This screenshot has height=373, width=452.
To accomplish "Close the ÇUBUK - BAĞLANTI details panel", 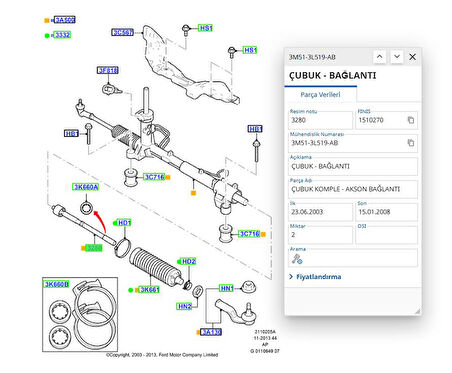I will (x=413, y=57).
